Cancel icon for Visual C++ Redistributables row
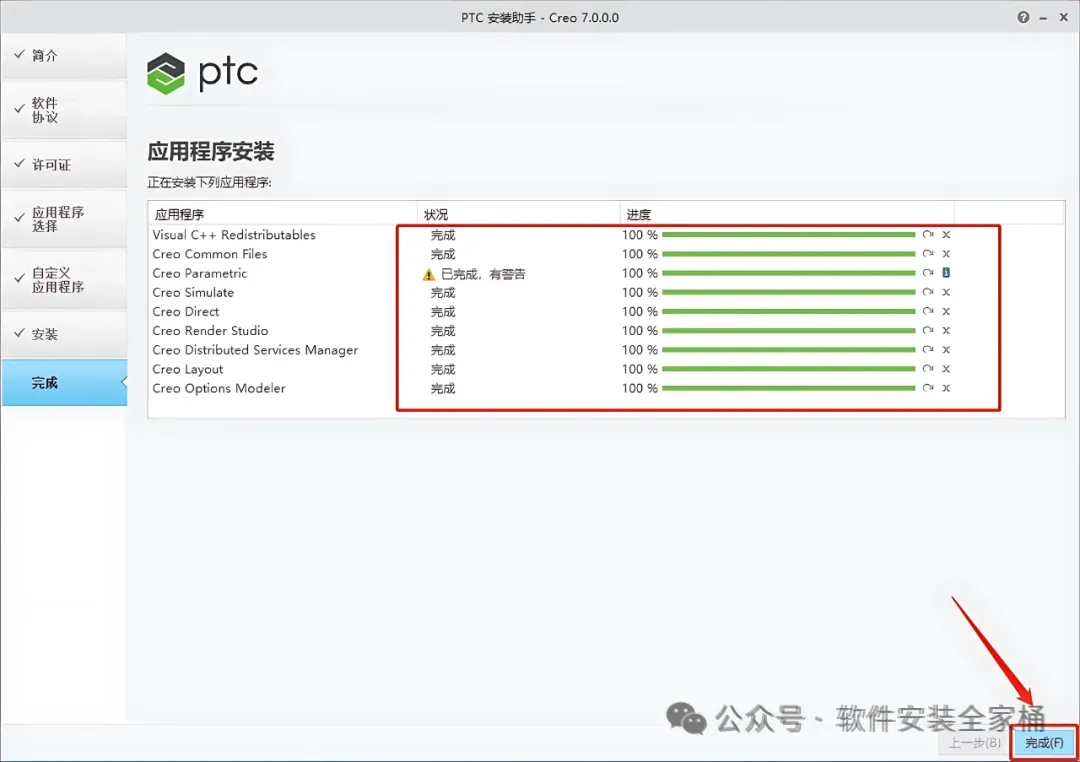Viewport: 1080px width, 762px height. [946, 234]
